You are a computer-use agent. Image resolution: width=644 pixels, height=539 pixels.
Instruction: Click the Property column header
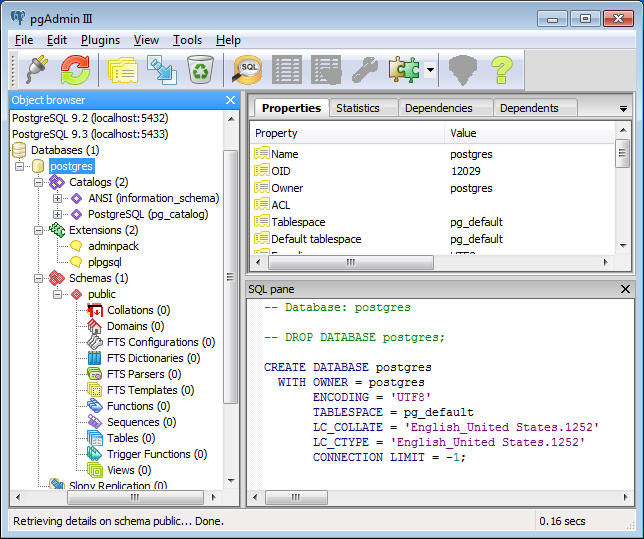coord(347,133)
